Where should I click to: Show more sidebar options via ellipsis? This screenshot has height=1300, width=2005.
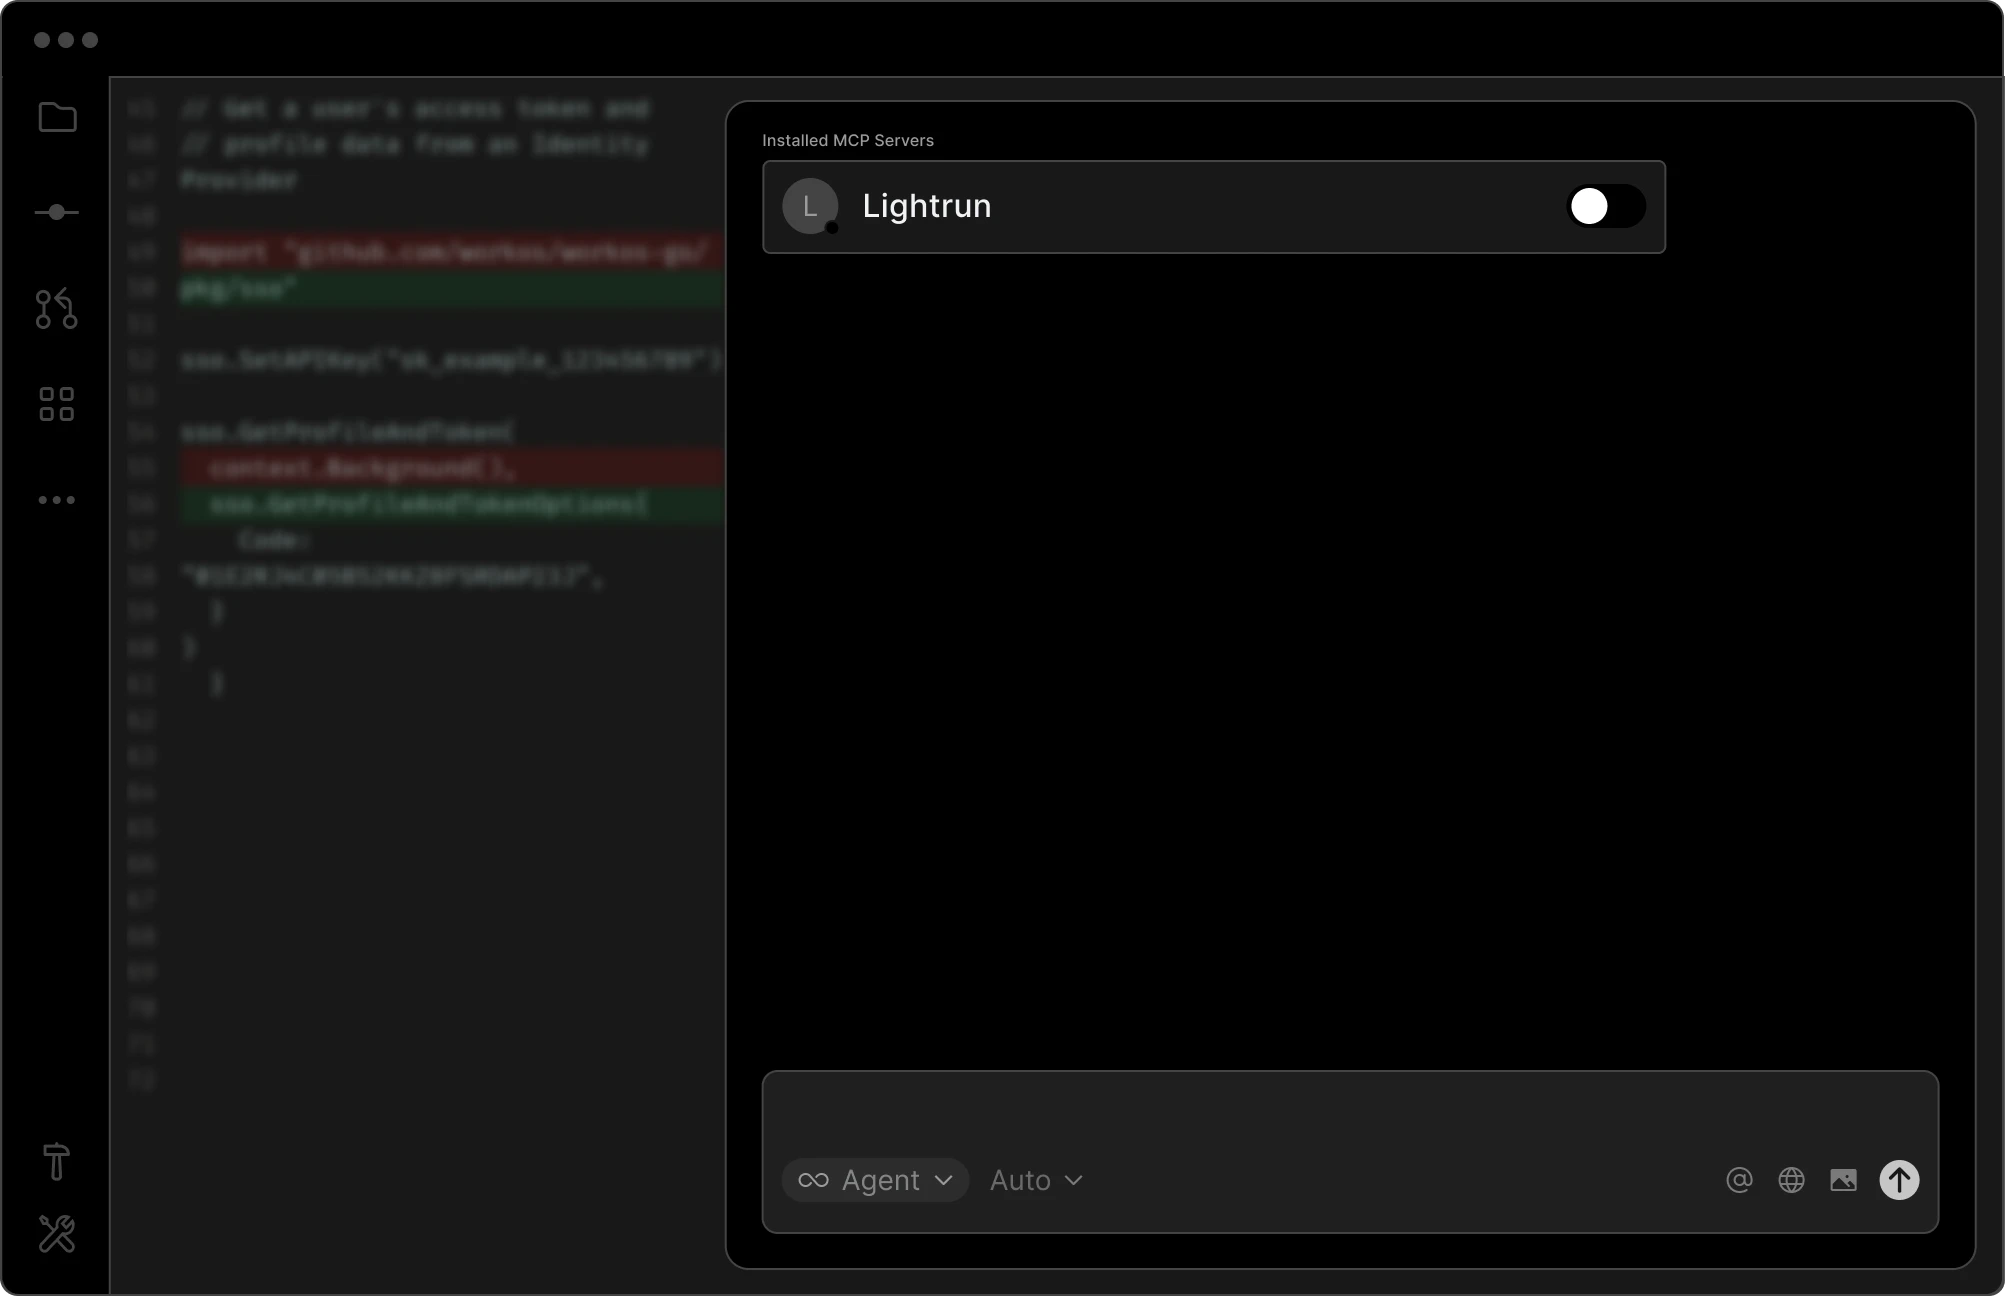[x=57, y=500]
